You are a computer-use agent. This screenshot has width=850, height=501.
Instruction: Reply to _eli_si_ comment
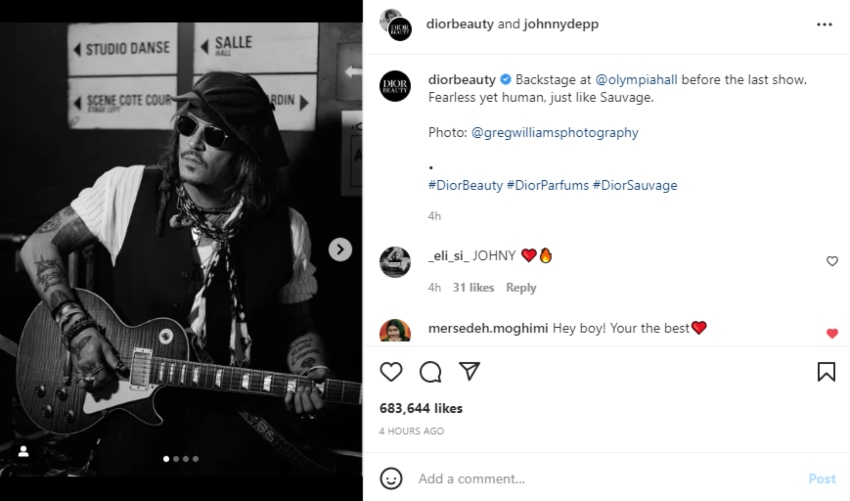coord(520,287)
